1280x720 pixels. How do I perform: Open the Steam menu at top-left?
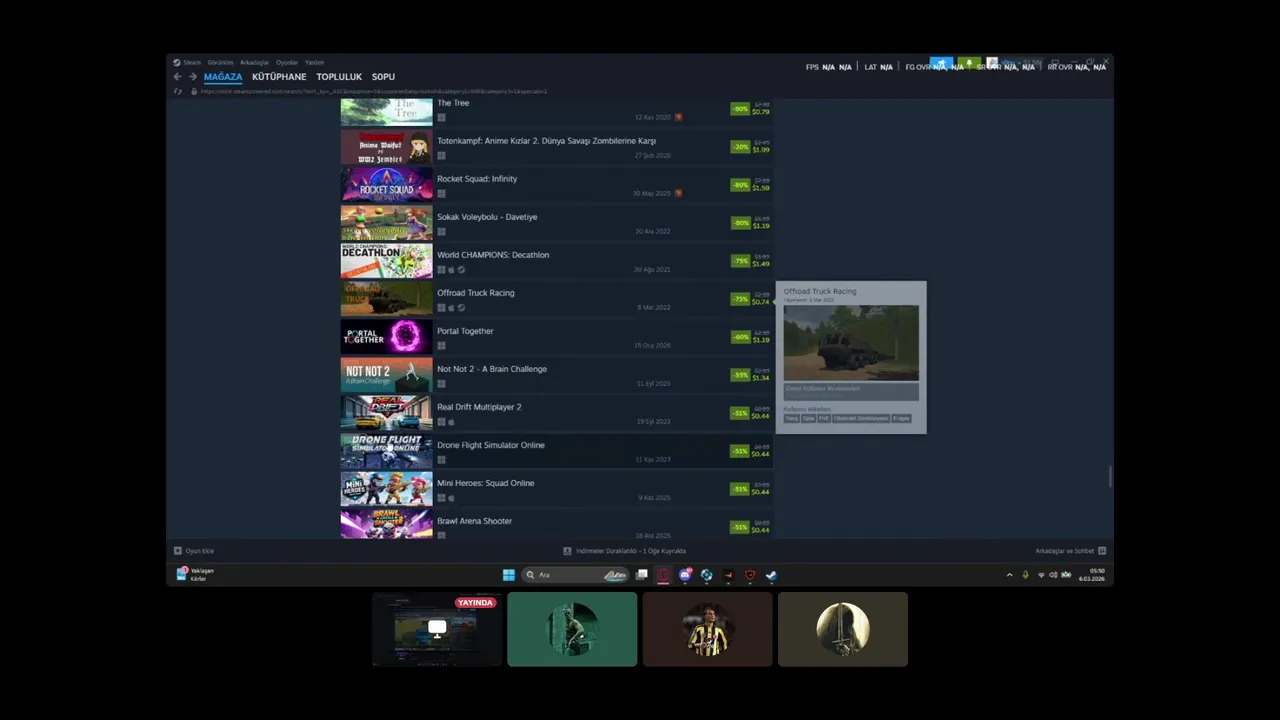tap(186, 62)
